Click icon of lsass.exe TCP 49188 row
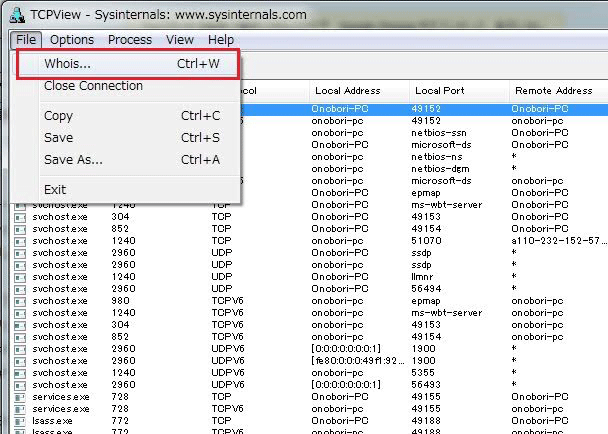608x434 pixels. tap(20, 422)
